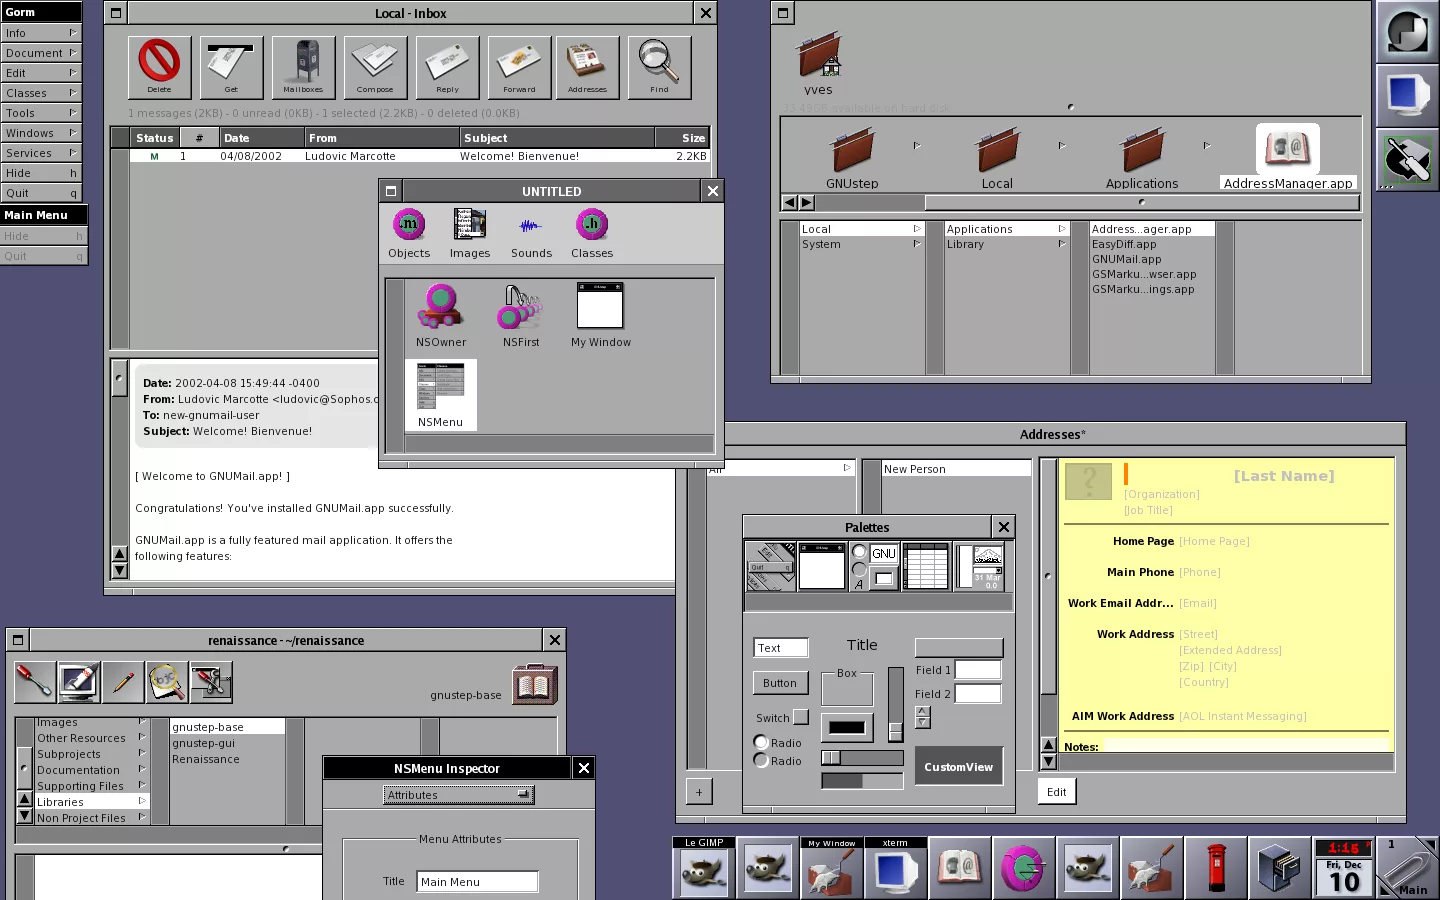Click the CustomView box in Palettes
Image resolution: width=1440 pixels, height=900 pixels.
pyautogui.click(x=958, y=767)
